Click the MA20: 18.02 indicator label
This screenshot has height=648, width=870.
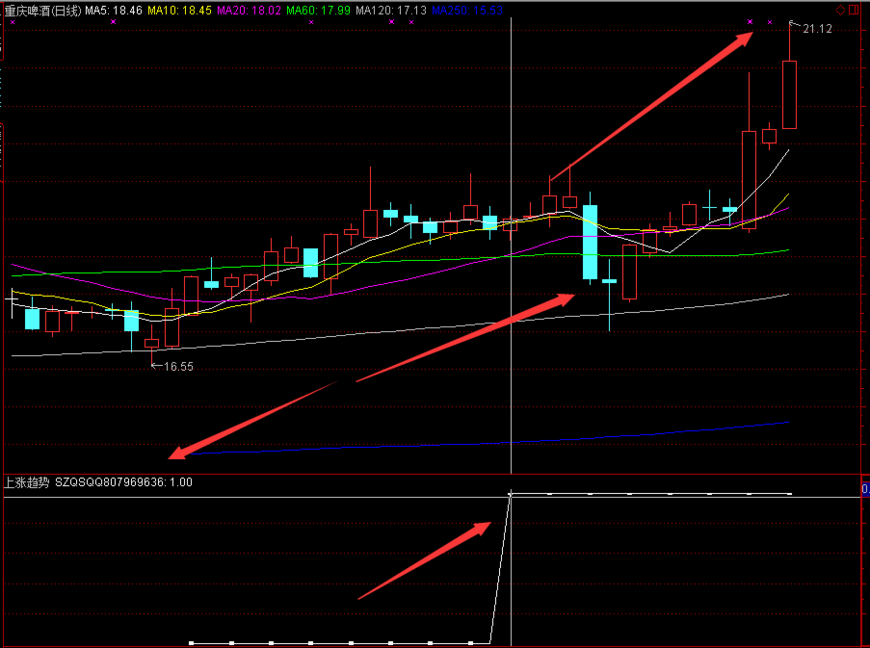coord(249,11)
